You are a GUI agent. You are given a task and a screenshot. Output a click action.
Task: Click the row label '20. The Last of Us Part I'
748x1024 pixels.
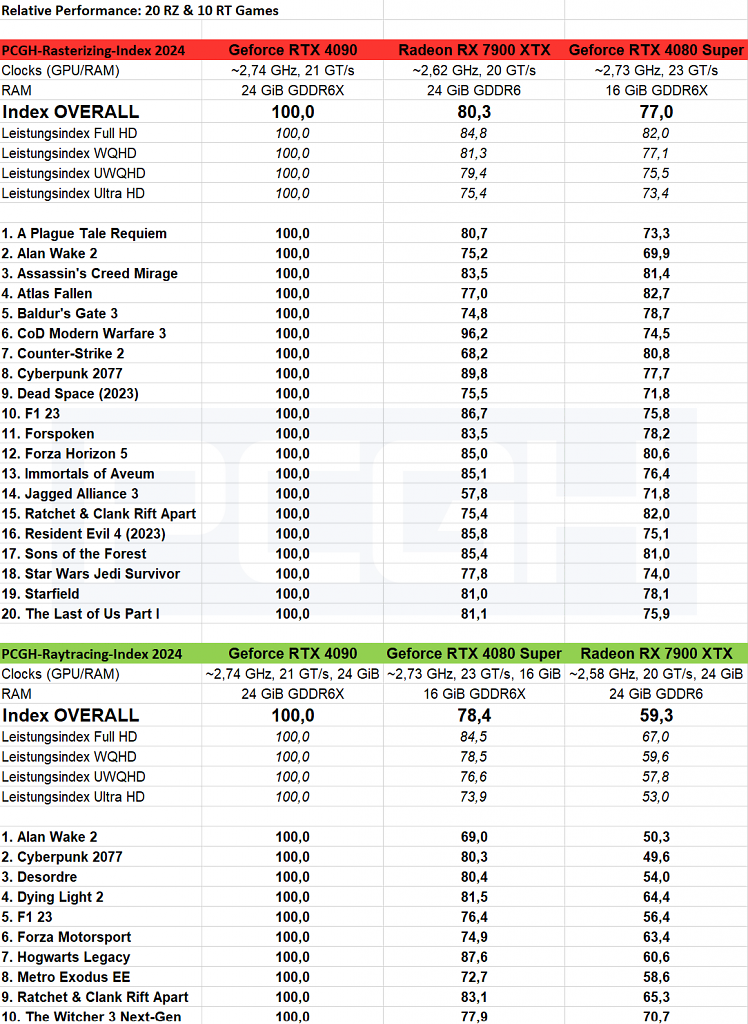[80, 614]
